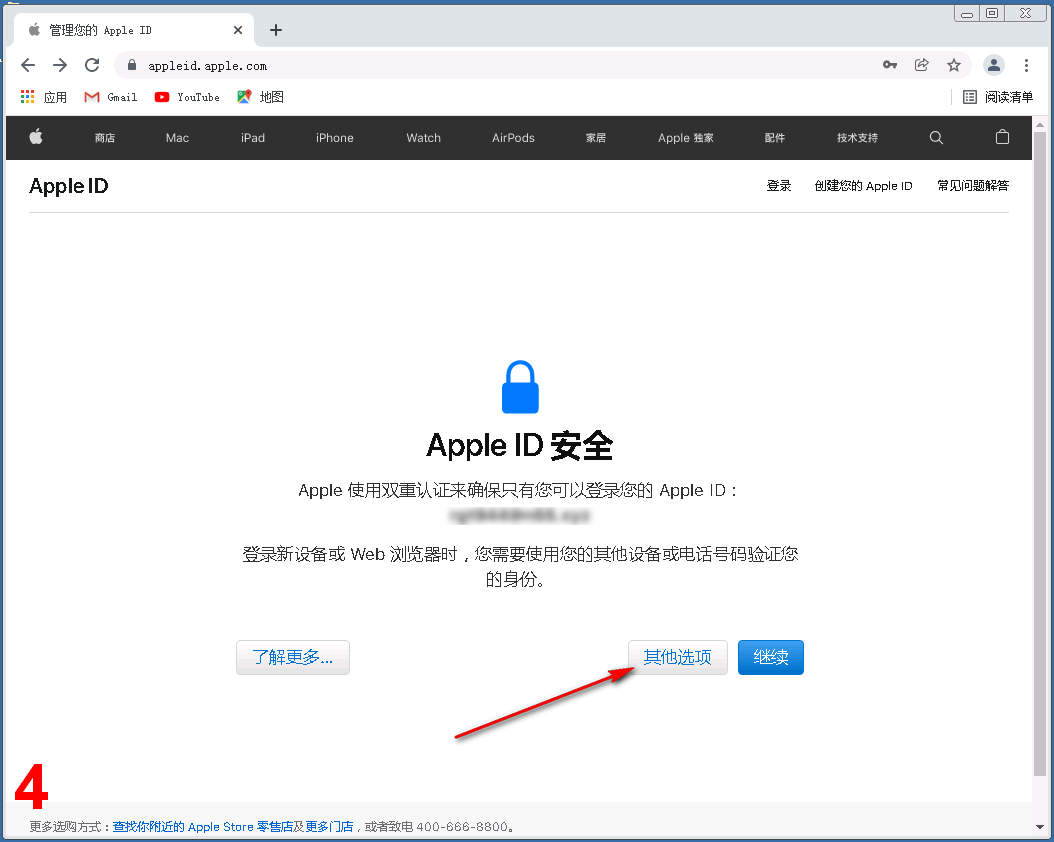The height and width of the screenshot is (842, 1054).
Task: Open the 常见问题解答 FAQ link
Action: point(973,185)
